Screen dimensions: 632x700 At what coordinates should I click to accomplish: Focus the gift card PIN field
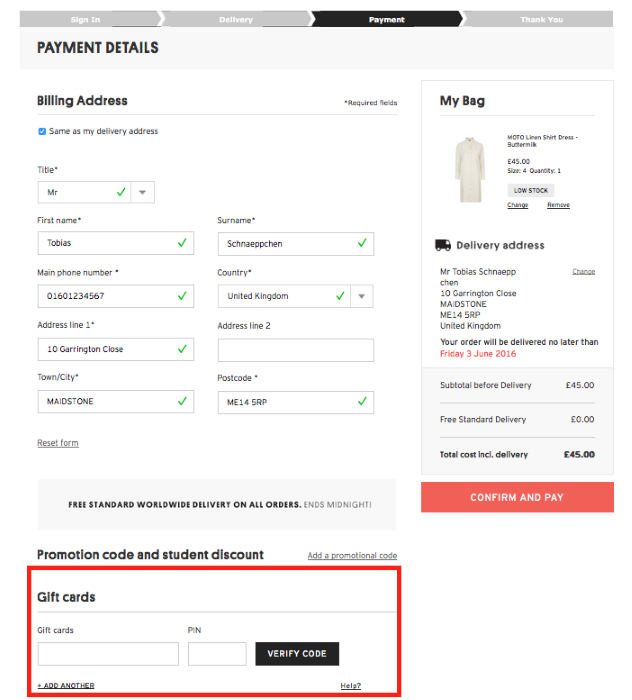pos(217,654)
